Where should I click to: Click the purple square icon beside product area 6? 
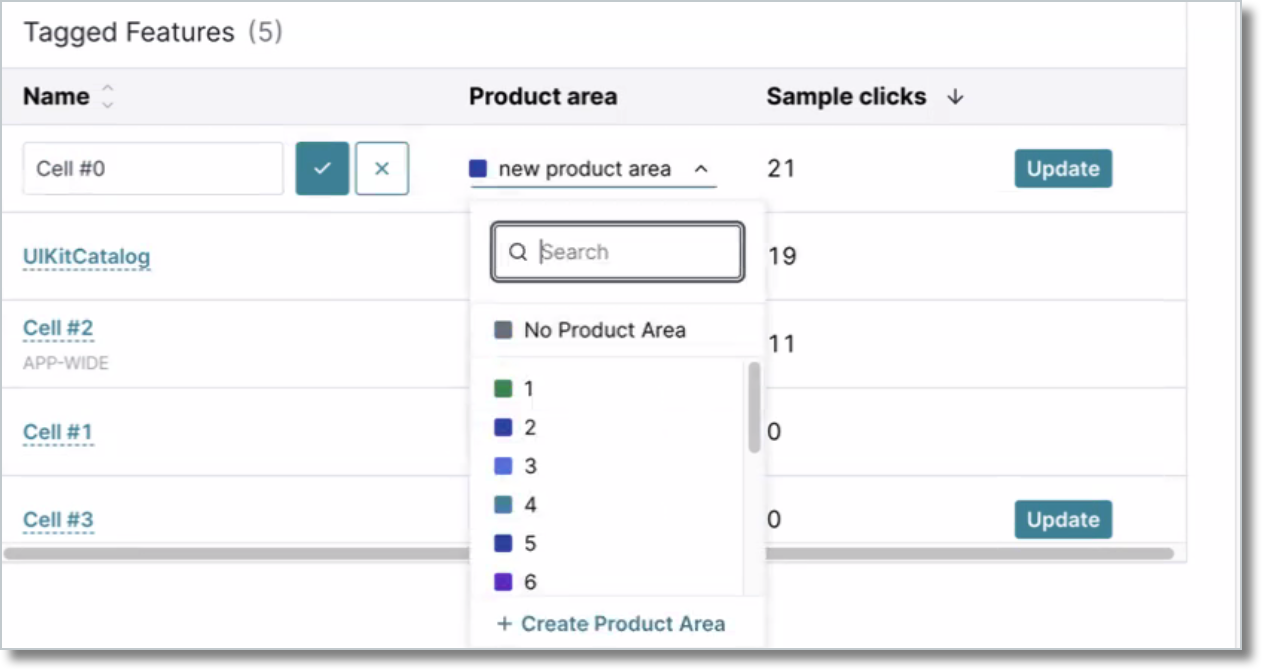point(504,581)
